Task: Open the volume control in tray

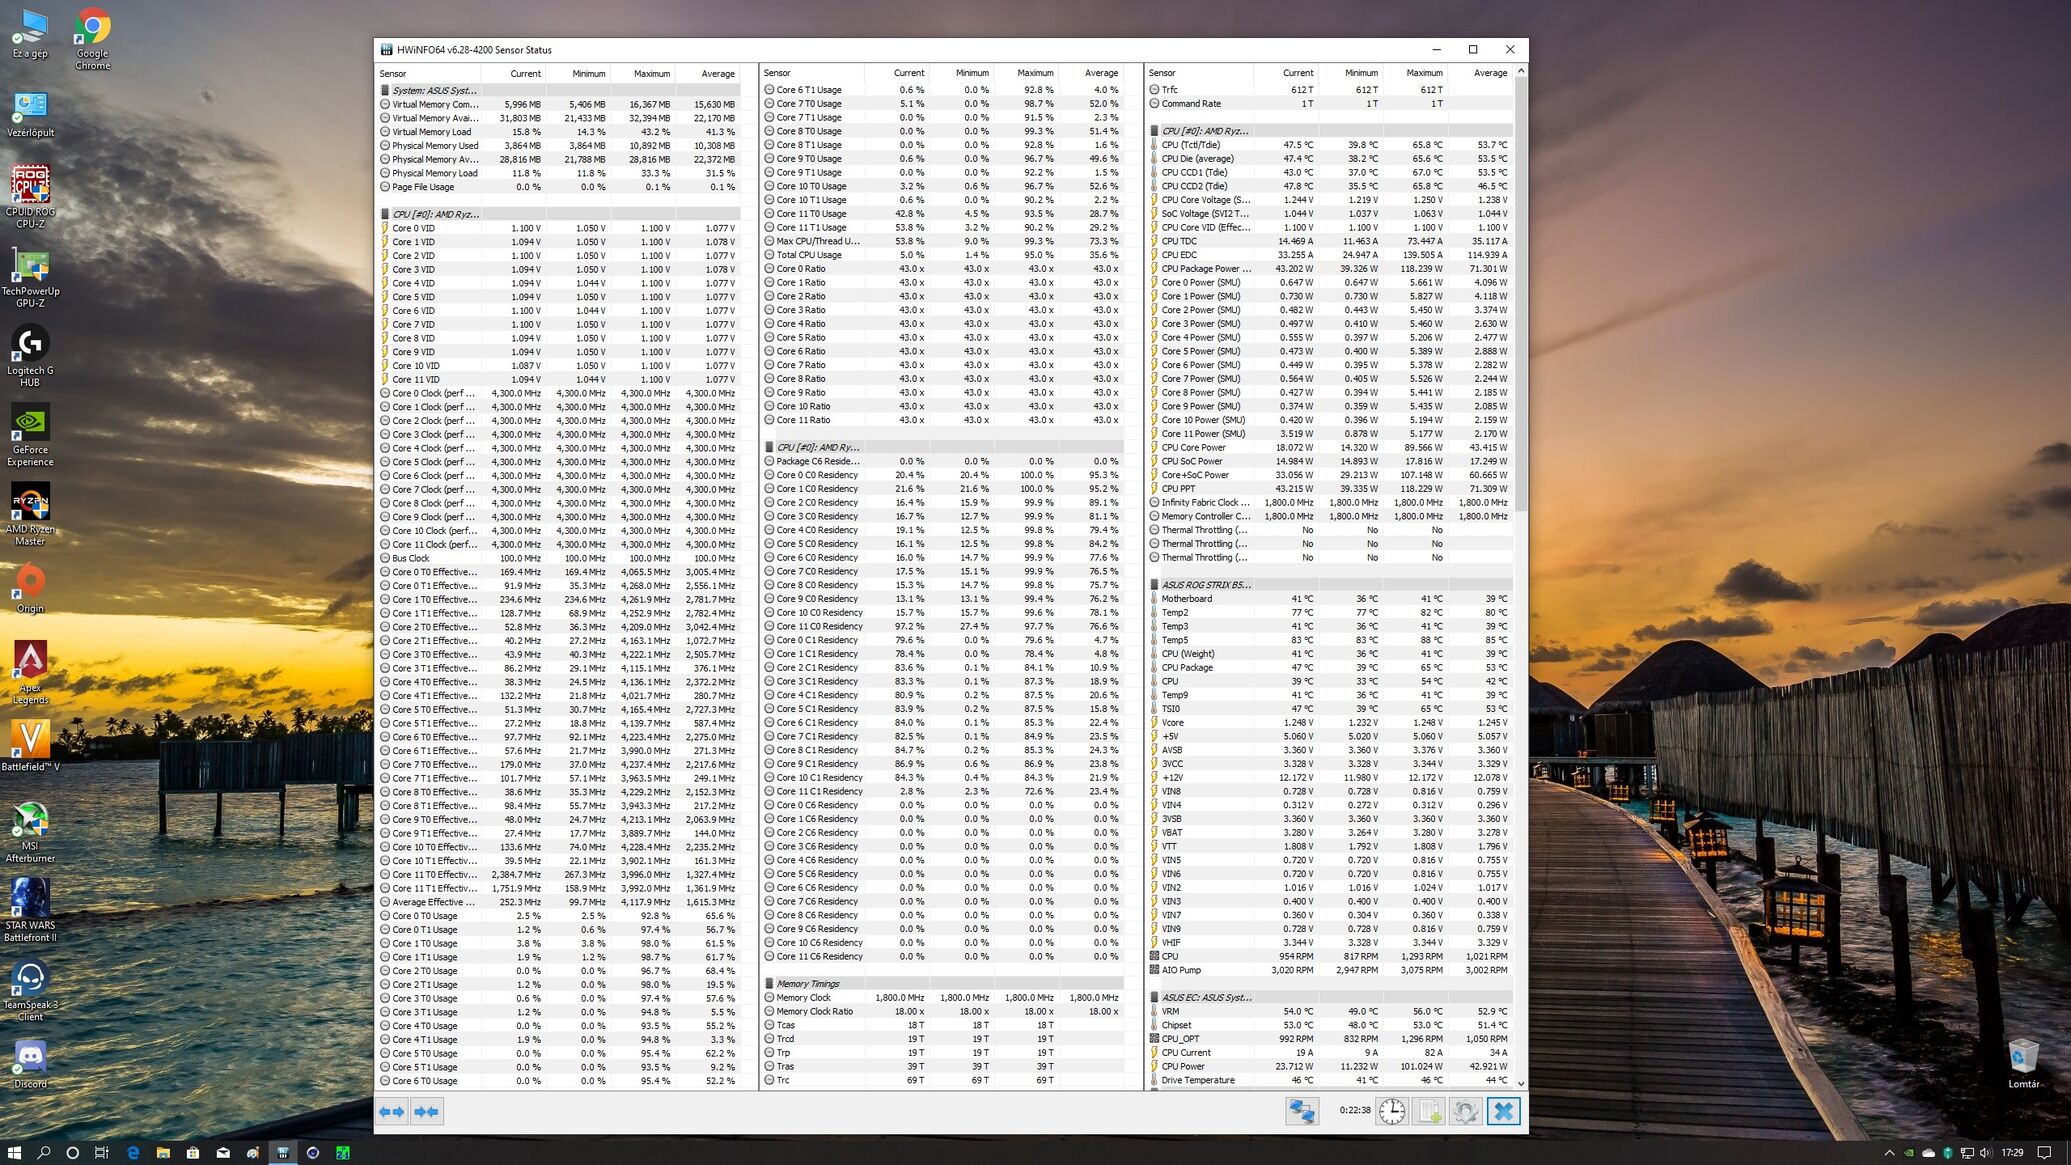Action: point(1985,1152)
